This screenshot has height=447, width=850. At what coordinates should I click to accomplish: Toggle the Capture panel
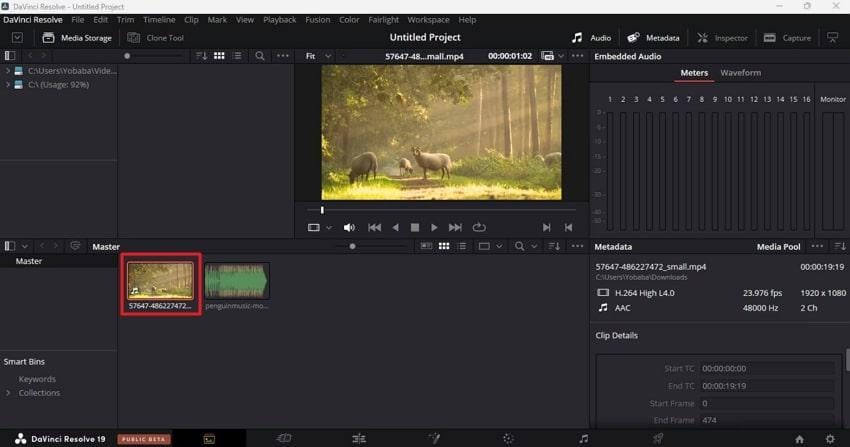(787, 38)
